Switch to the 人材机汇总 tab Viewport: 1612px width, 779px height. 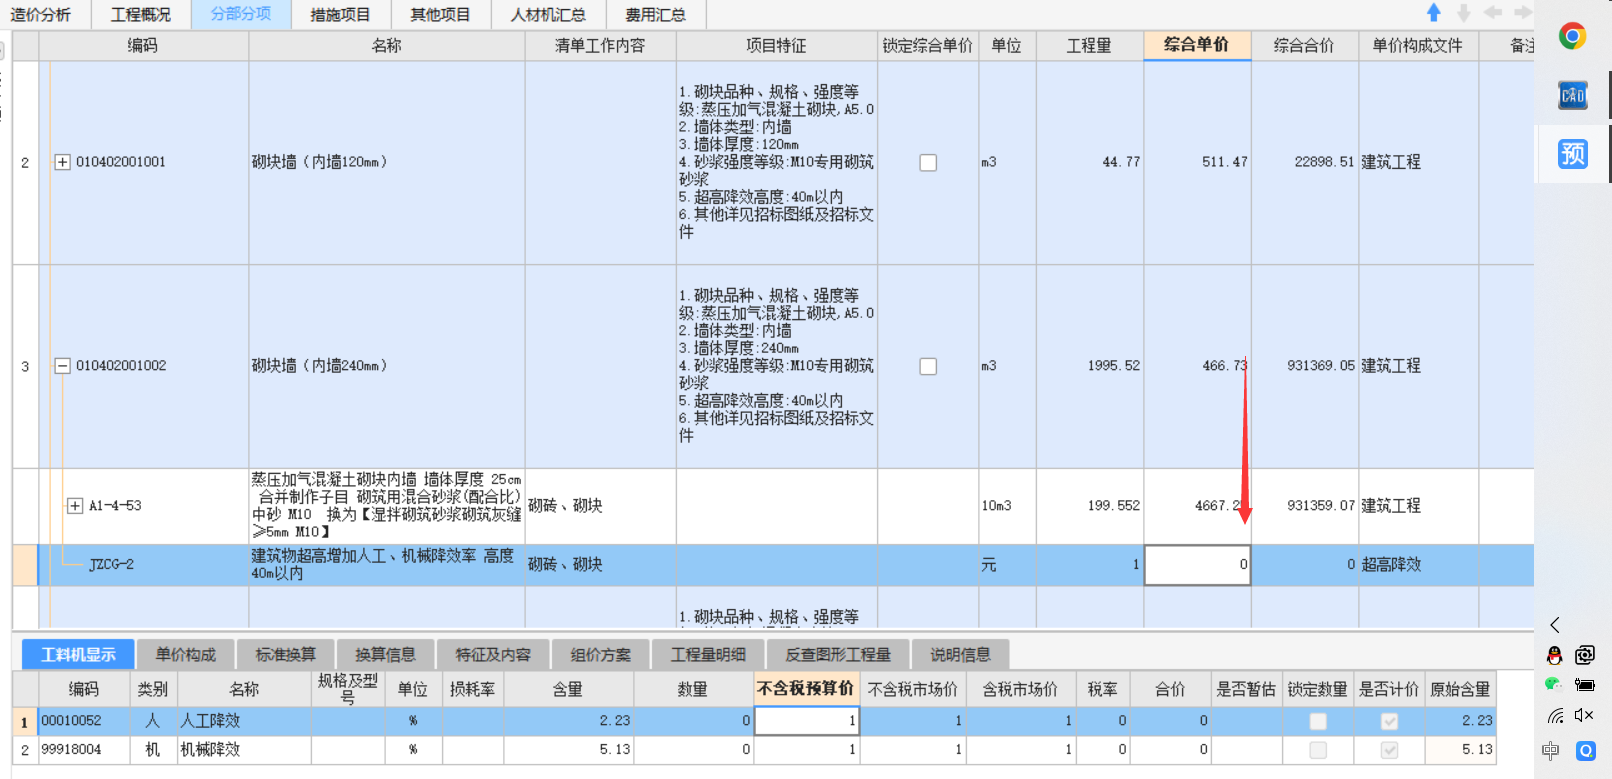[x=548, y=15]
